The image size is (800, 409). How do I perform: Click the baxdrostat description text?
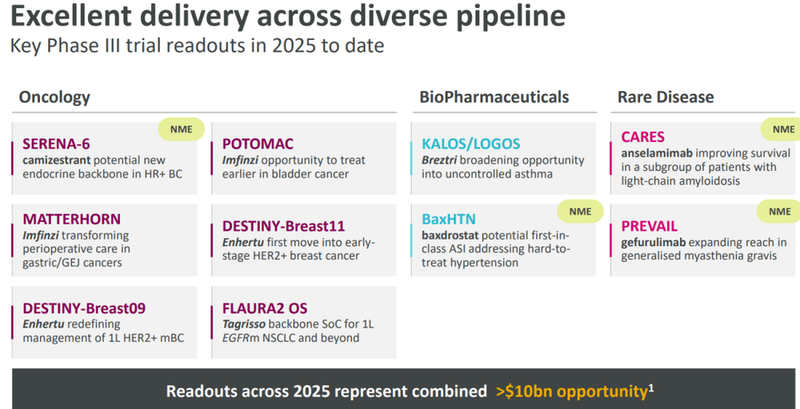495,249
